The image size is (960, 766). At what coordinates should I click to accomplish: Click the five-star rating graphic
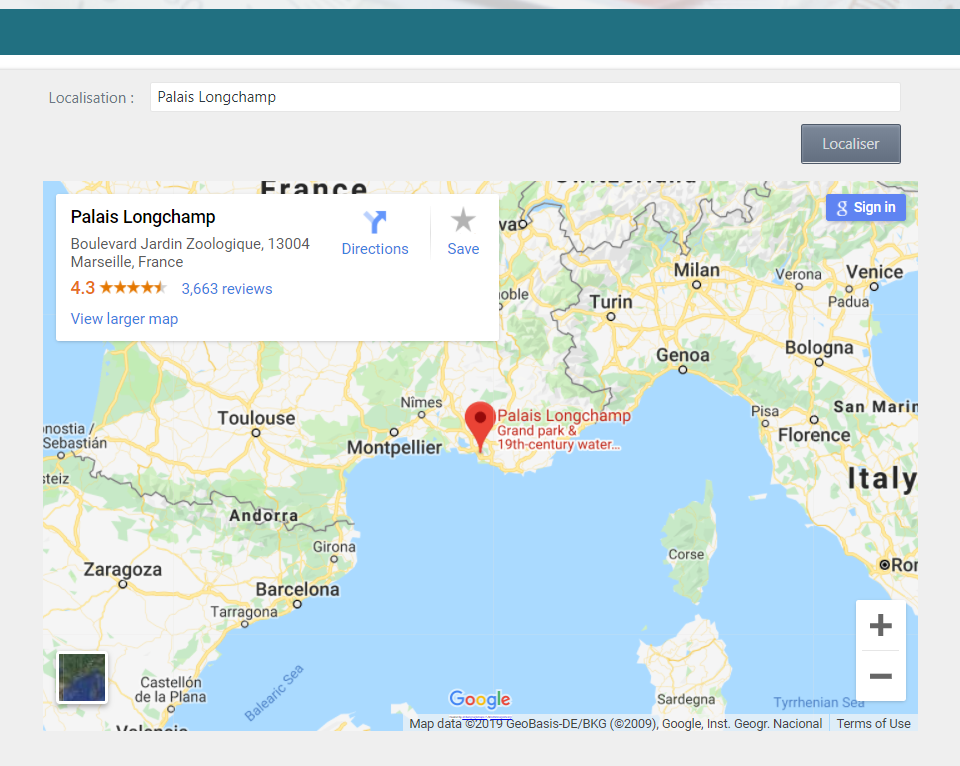click(x=133, y=288)
